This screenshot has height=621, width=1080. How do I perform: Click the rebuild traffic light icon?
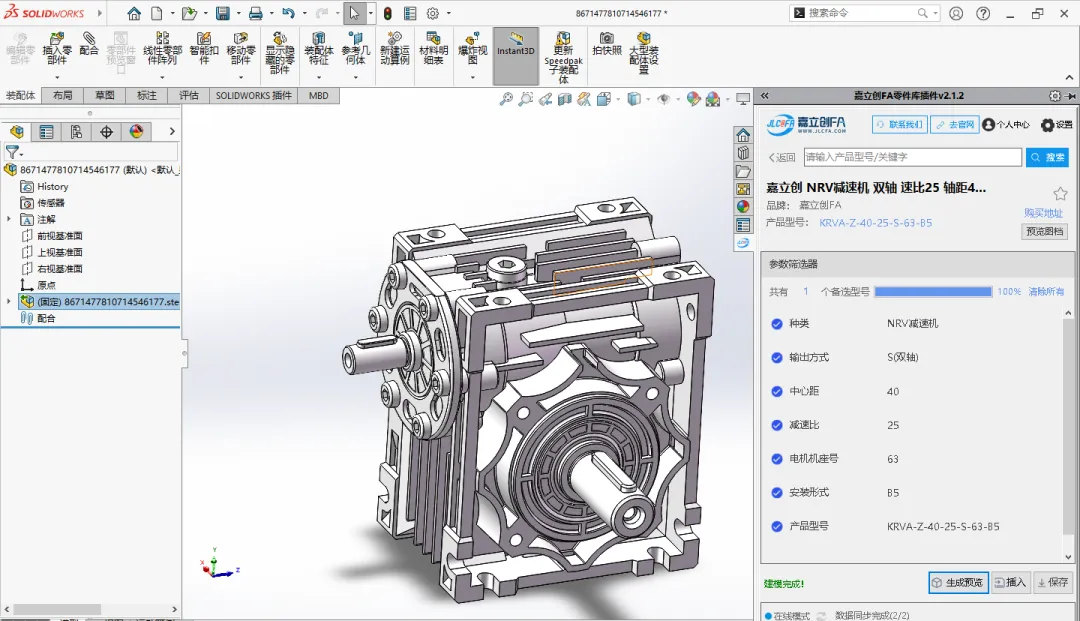tap(387, 14)
